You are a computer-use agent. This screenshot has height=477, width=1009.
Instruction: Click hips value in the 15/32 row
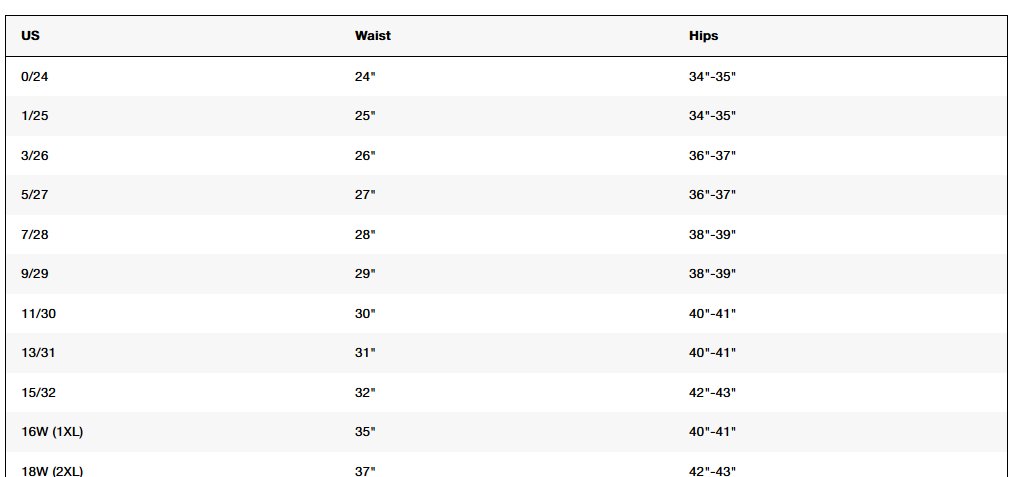pyautogui.click(x=712, y=393)
